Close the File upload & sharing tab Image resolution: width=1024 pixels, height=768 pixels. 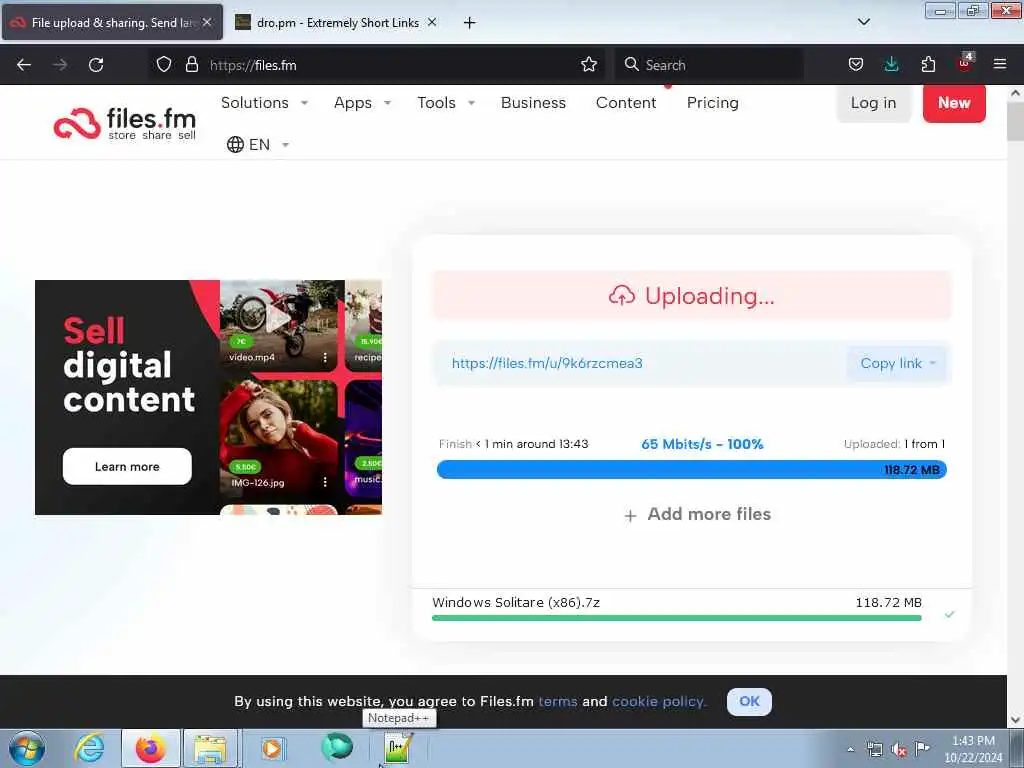pos(207,22)
